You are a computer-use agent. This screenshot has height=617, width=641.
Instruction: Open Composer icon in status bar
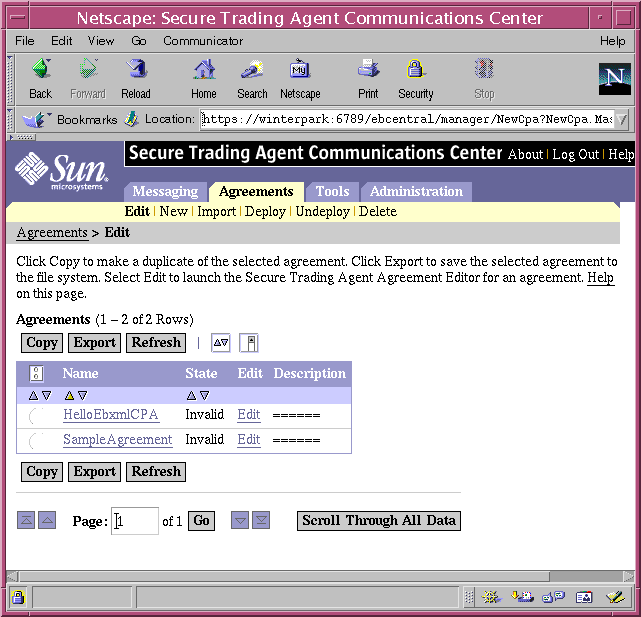click(x=615, y=597)
